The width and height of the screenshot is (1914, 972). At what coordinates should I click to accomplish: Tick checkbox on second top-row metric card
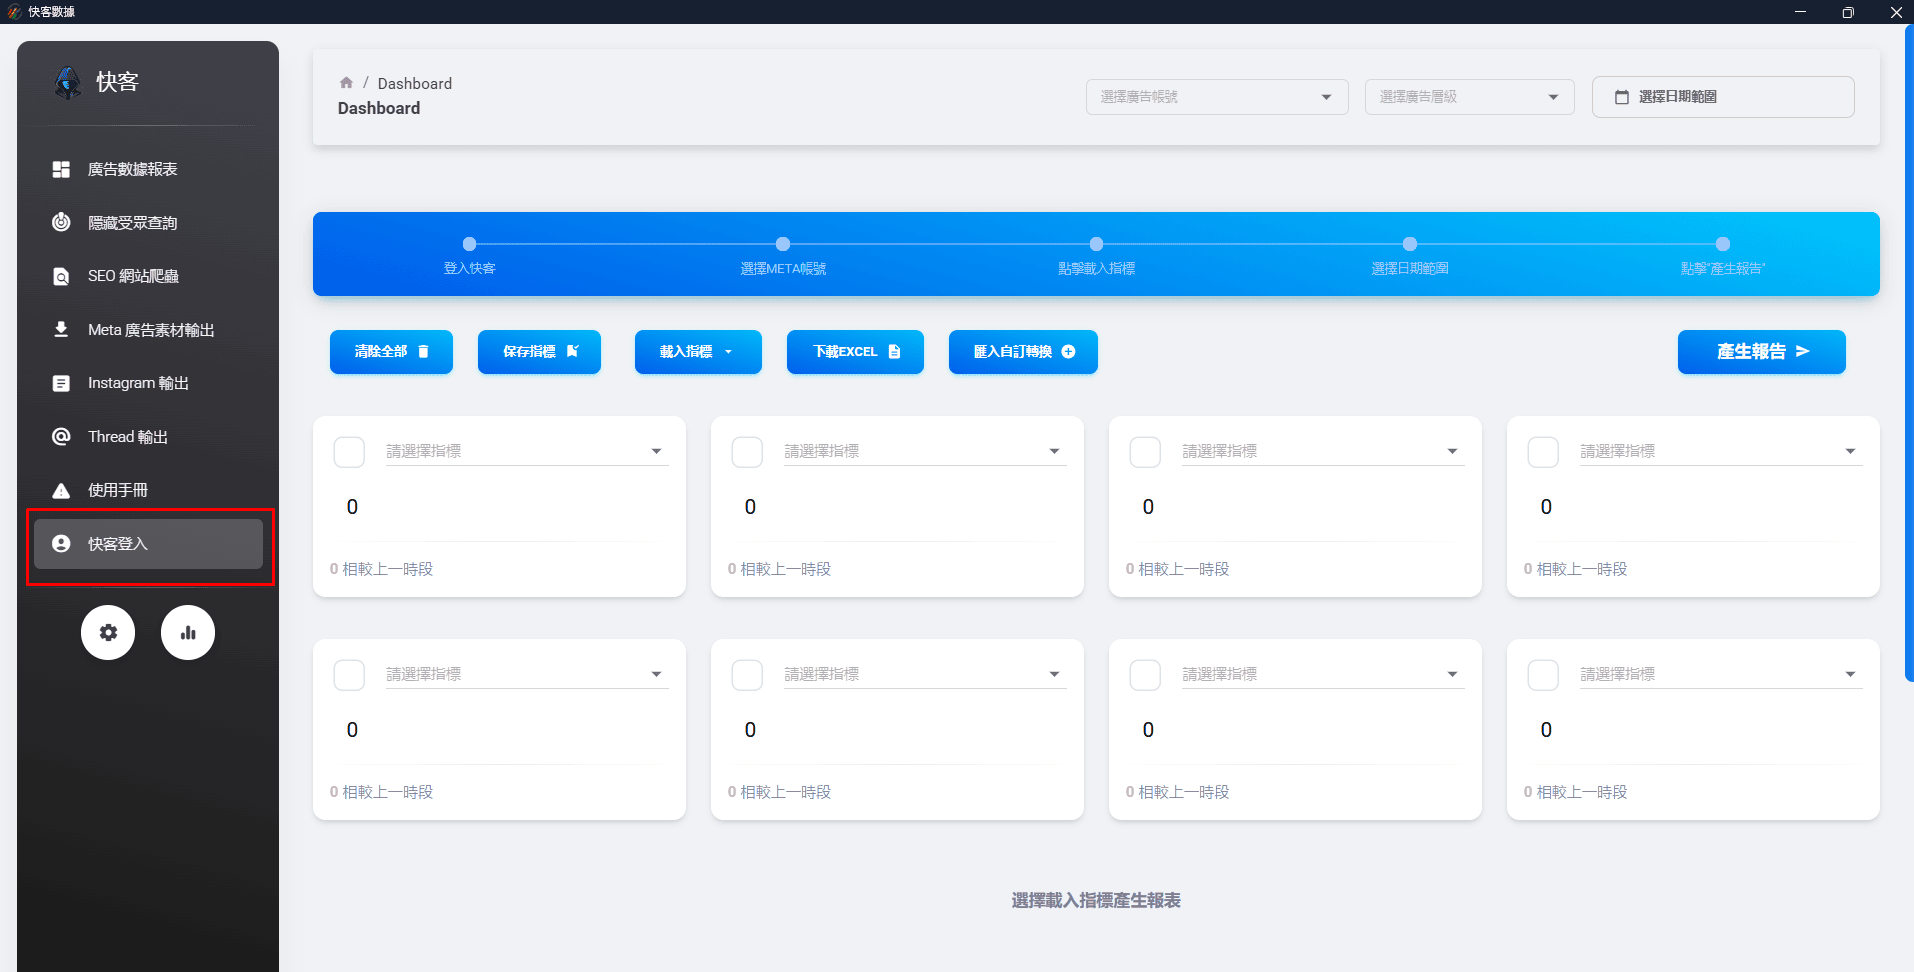tap(747, 452)
